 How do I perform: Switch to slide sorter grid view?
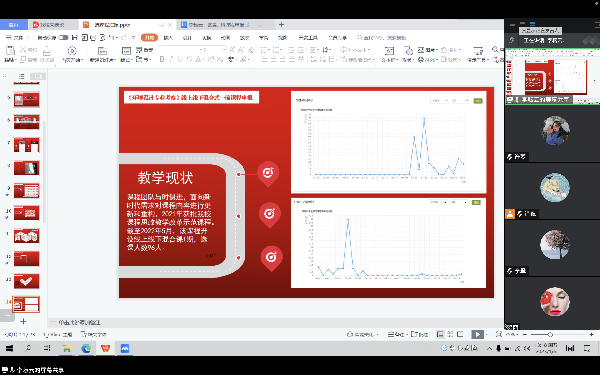coord(450,334)
